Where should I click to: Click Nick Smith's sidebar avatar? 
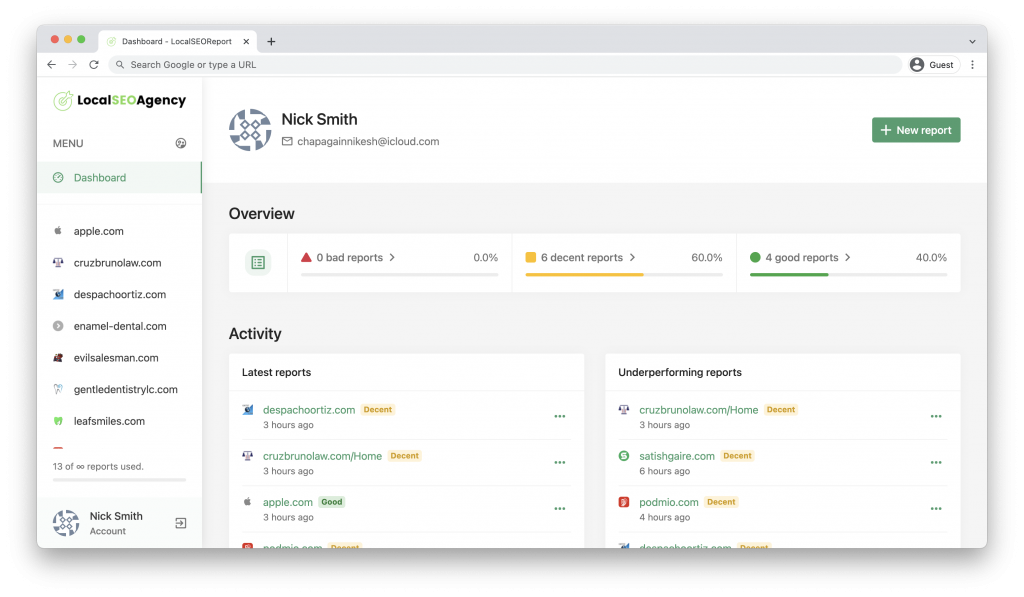[x=66, y=523]
